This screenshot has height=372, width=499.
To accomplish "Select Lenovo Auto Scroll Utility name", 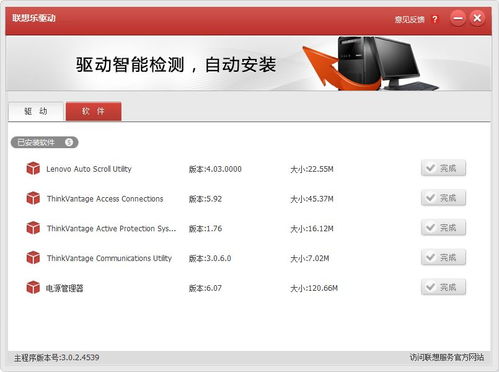I will click(89, 169).
